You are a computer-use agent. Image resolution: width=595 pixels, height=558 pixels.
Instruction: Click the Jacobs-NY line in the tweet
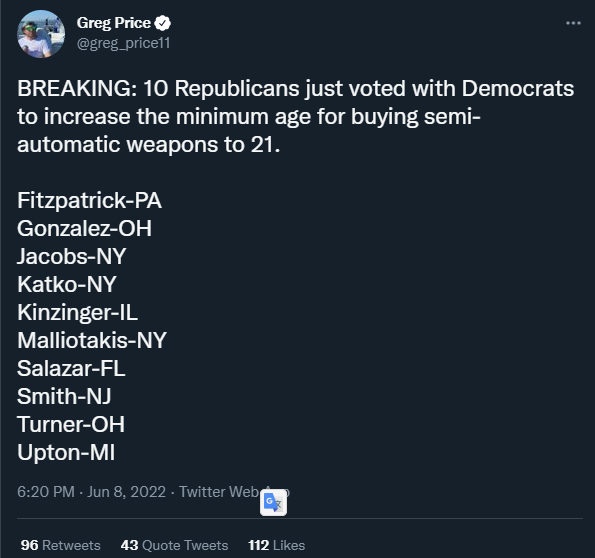(71, 256)
